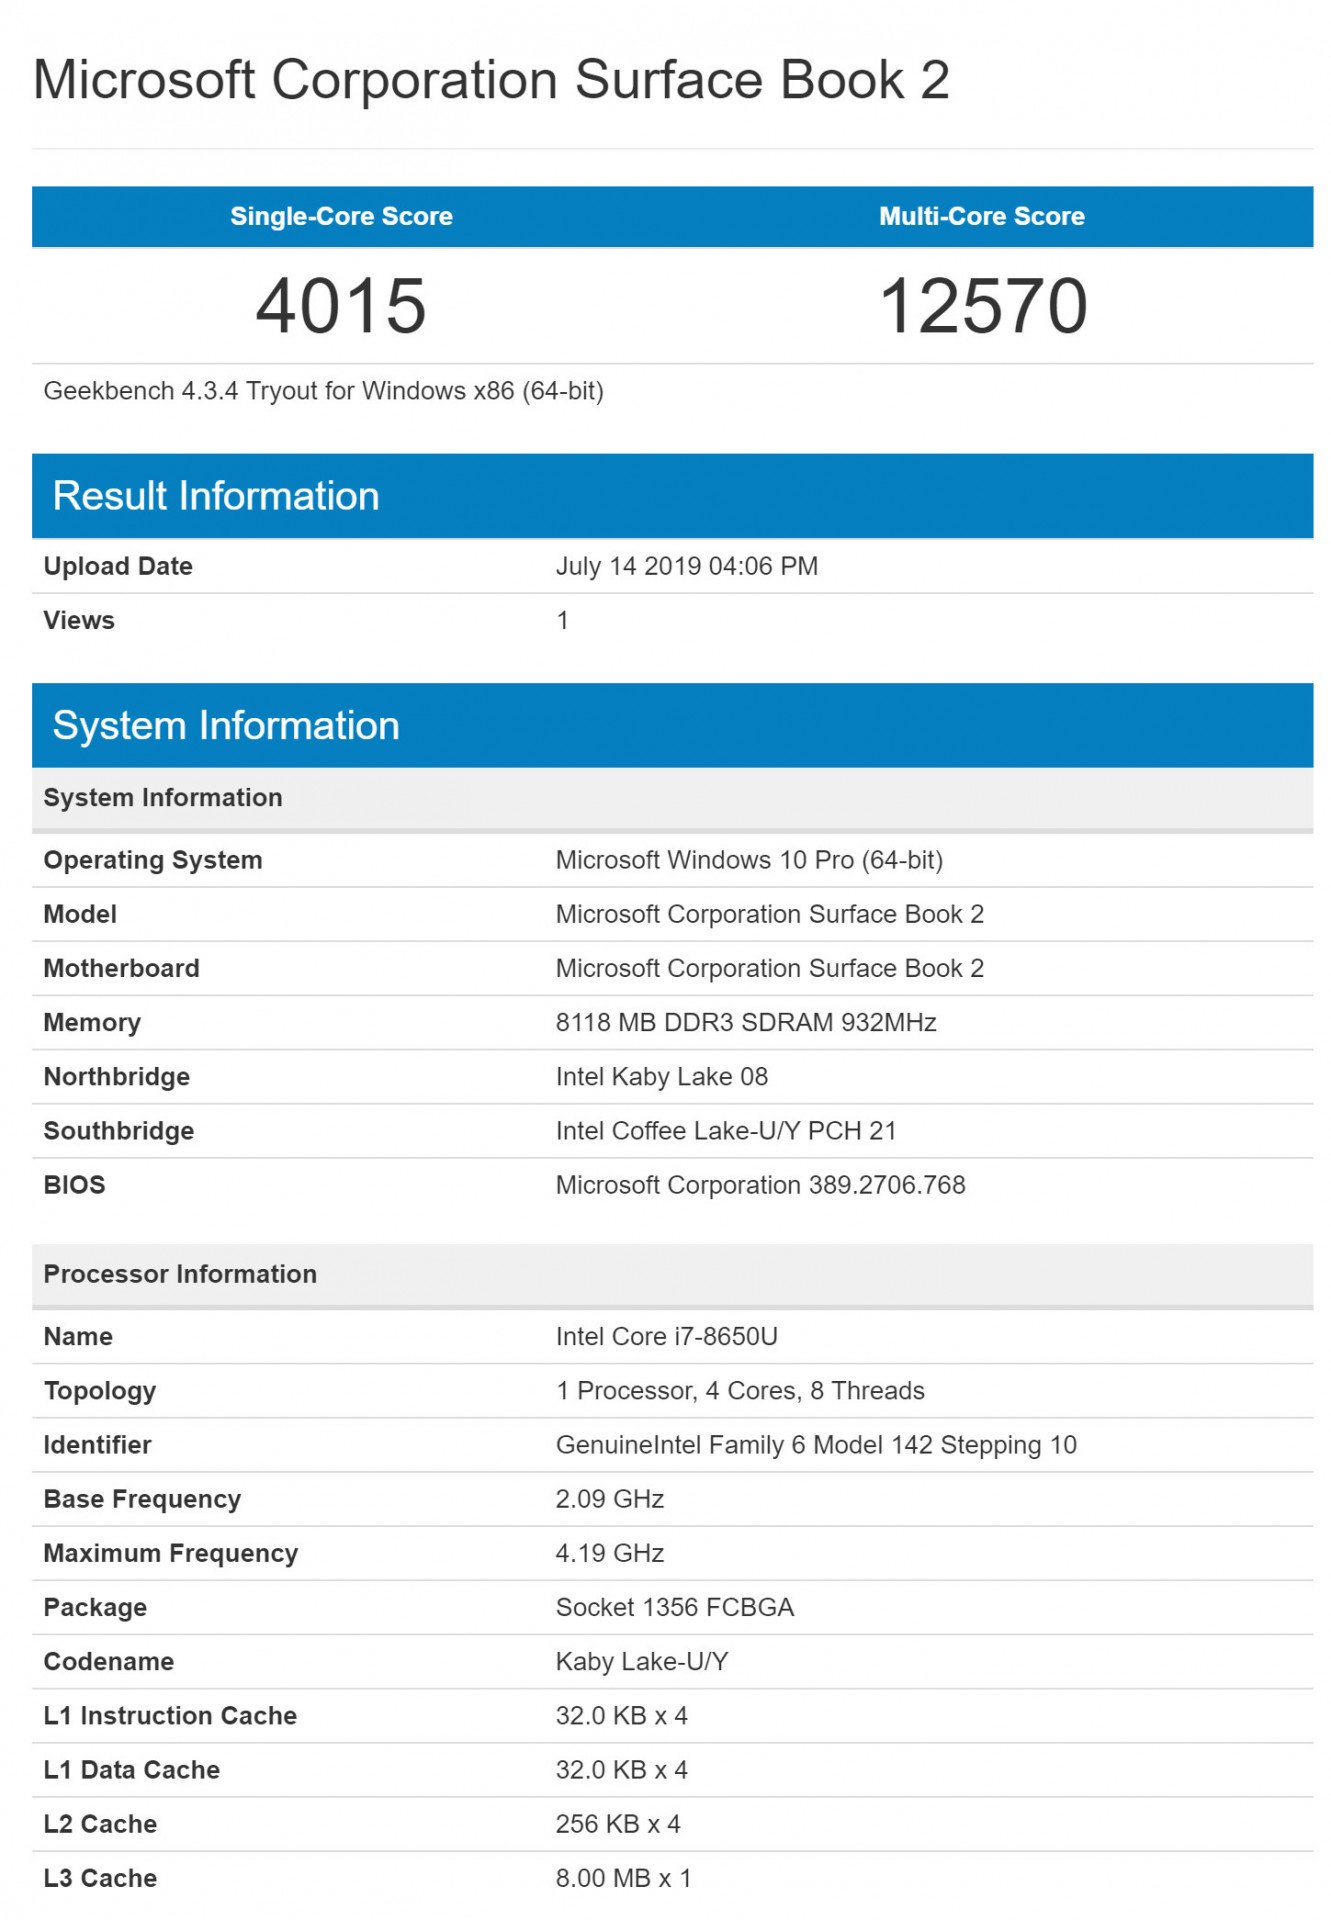
Task: Click the Maximum Frequency label
Action: click(x=171, y=1553)
